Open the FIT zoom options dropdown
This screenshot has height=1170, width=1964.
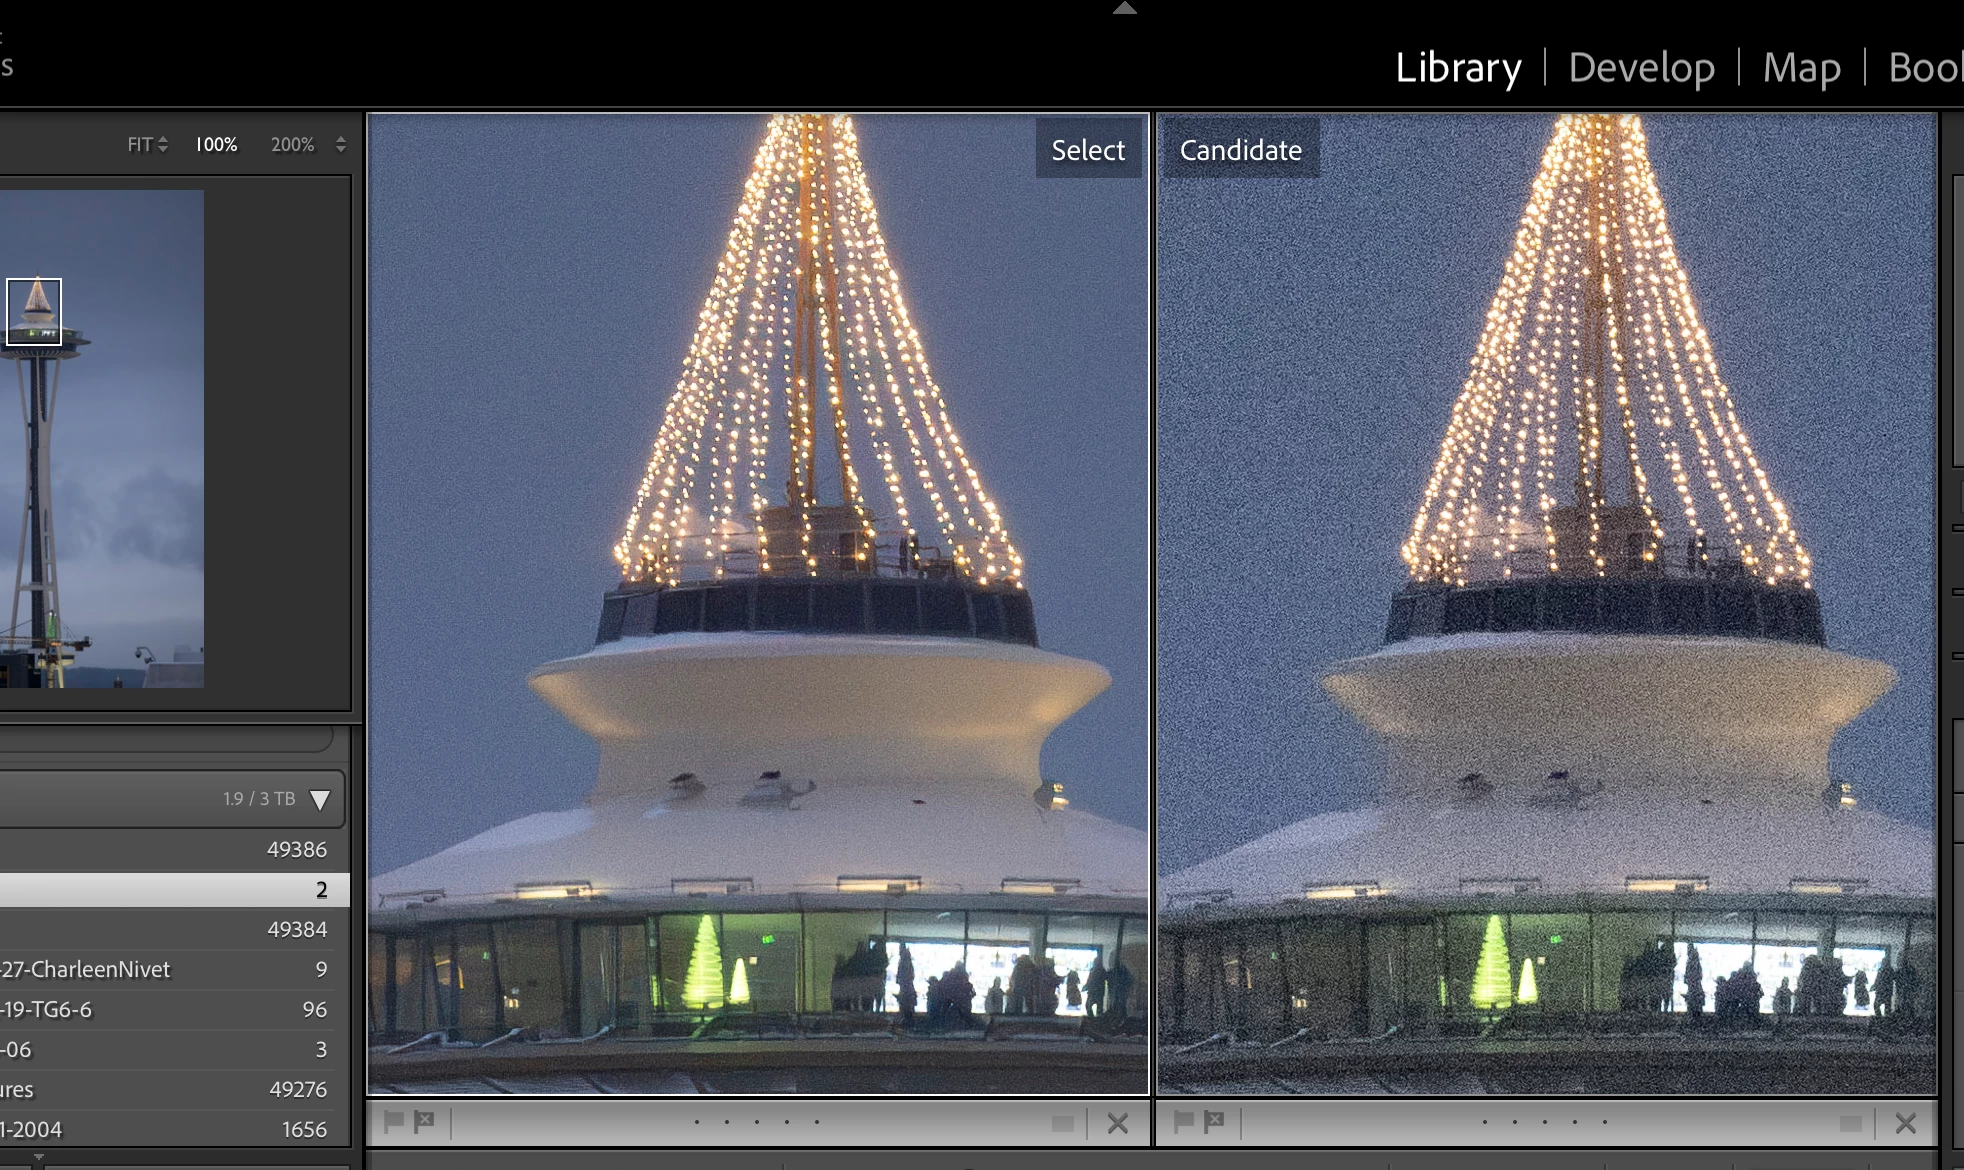click(163, 144)
